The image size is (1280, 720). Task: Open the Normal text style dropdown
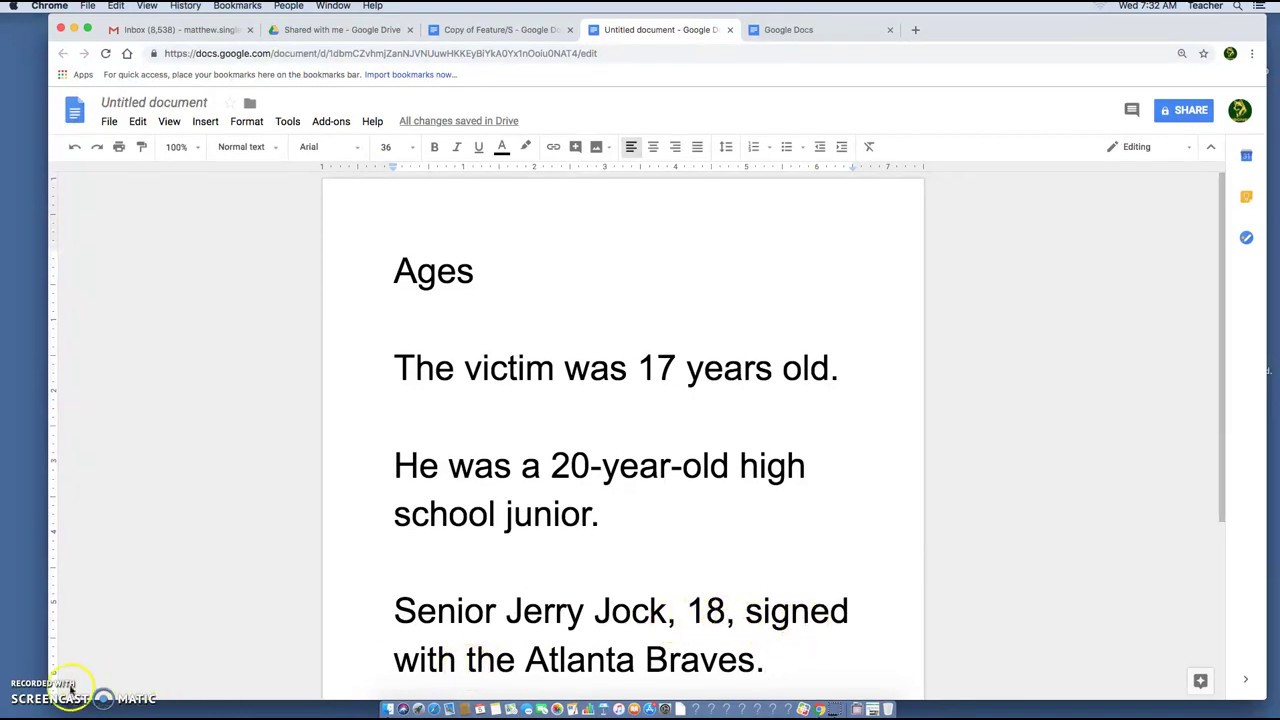247,147
